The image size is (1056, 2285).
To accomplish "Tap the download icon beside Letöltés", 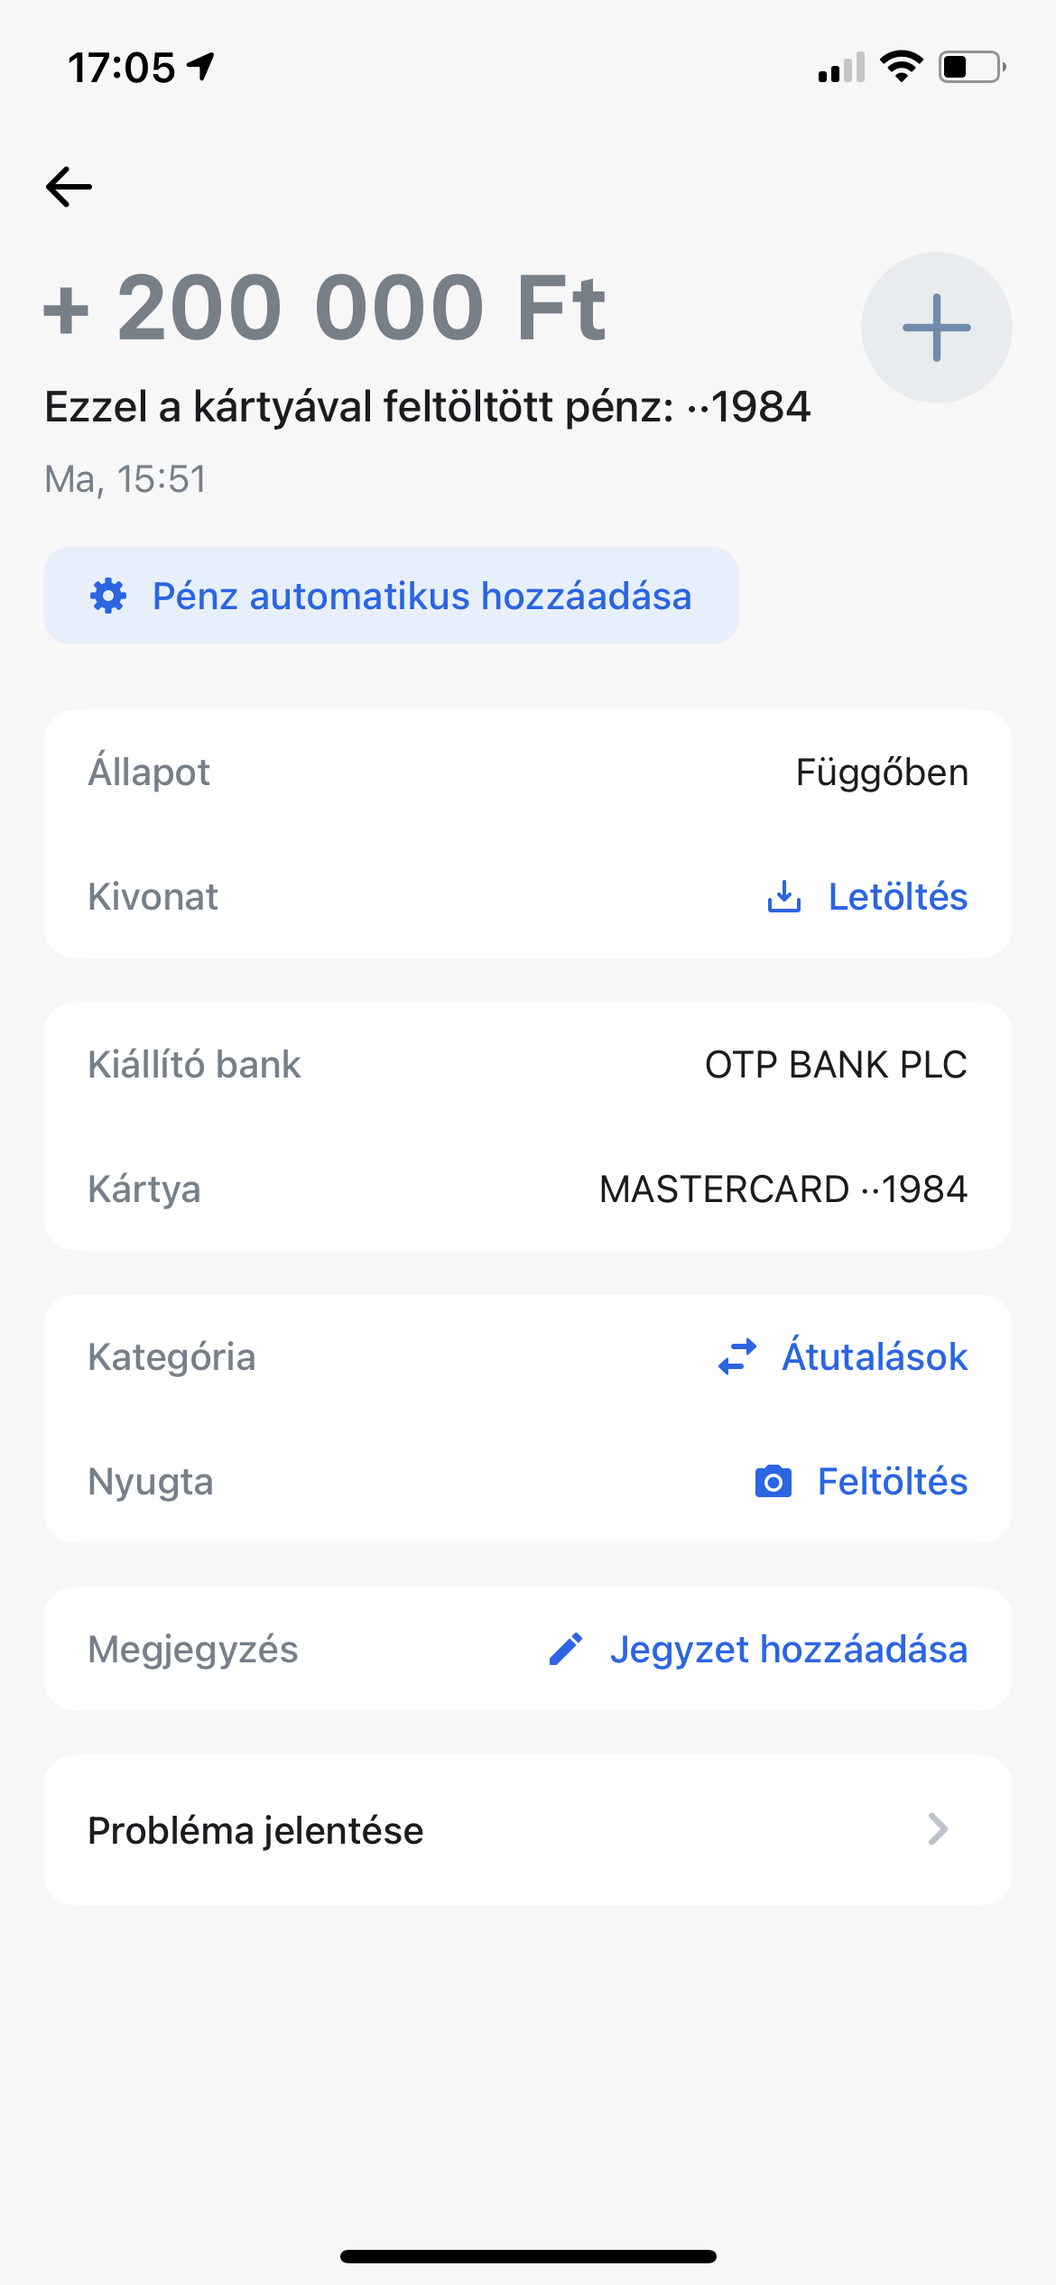I will pos(784,897).
